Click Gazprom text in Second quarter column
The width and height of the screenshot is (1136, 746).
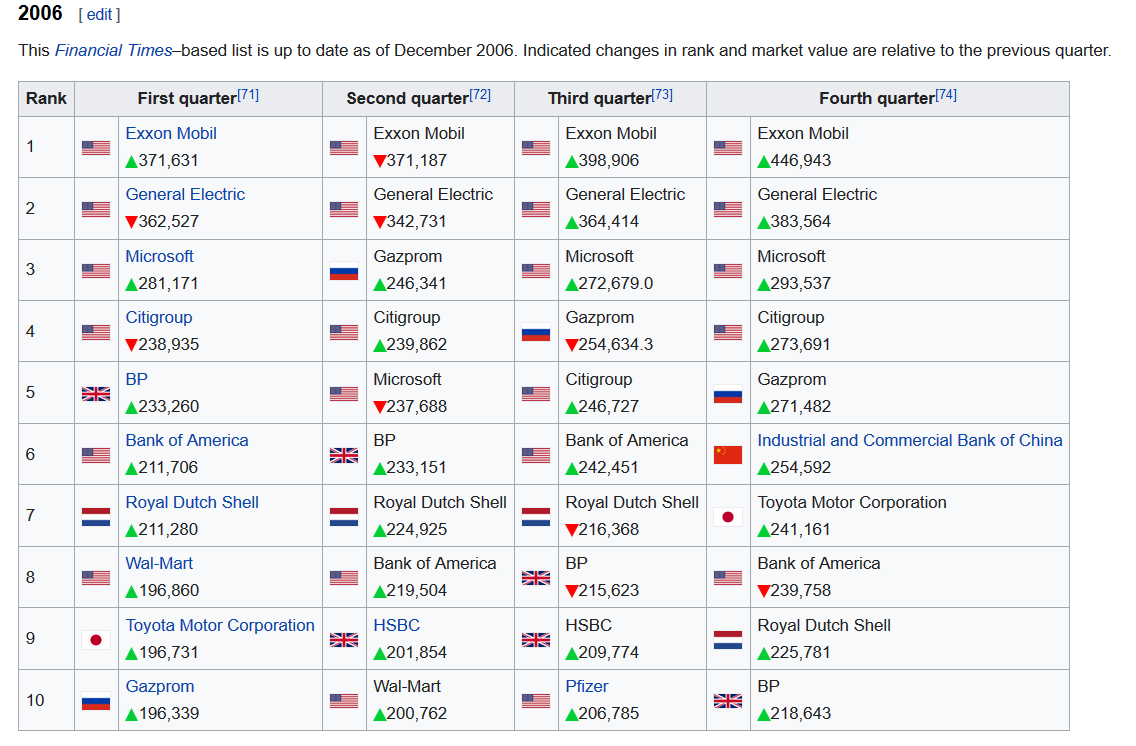(x=407, y=256)
